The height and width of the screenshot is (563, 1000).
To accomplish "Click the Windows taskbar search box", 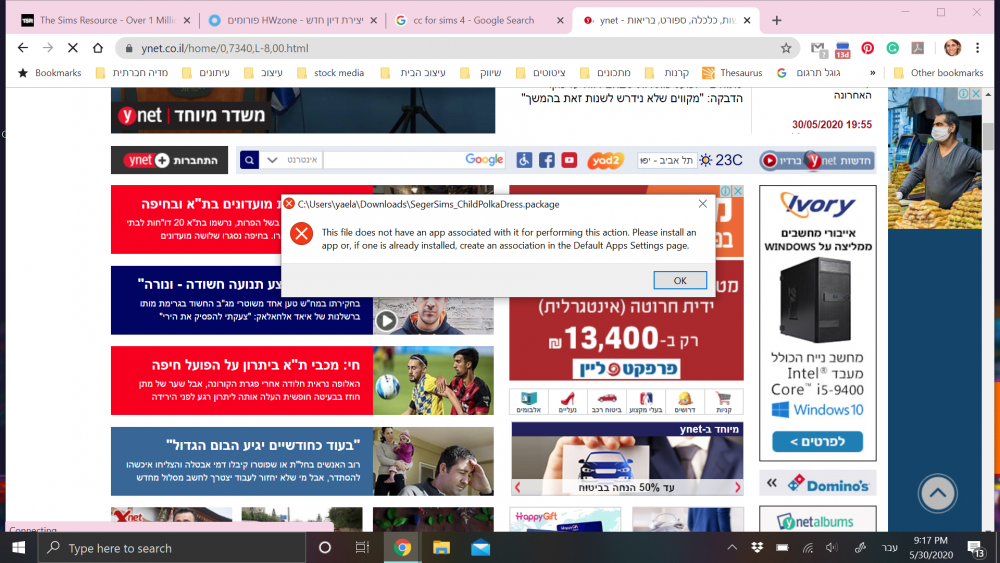I will pos(171,548).
